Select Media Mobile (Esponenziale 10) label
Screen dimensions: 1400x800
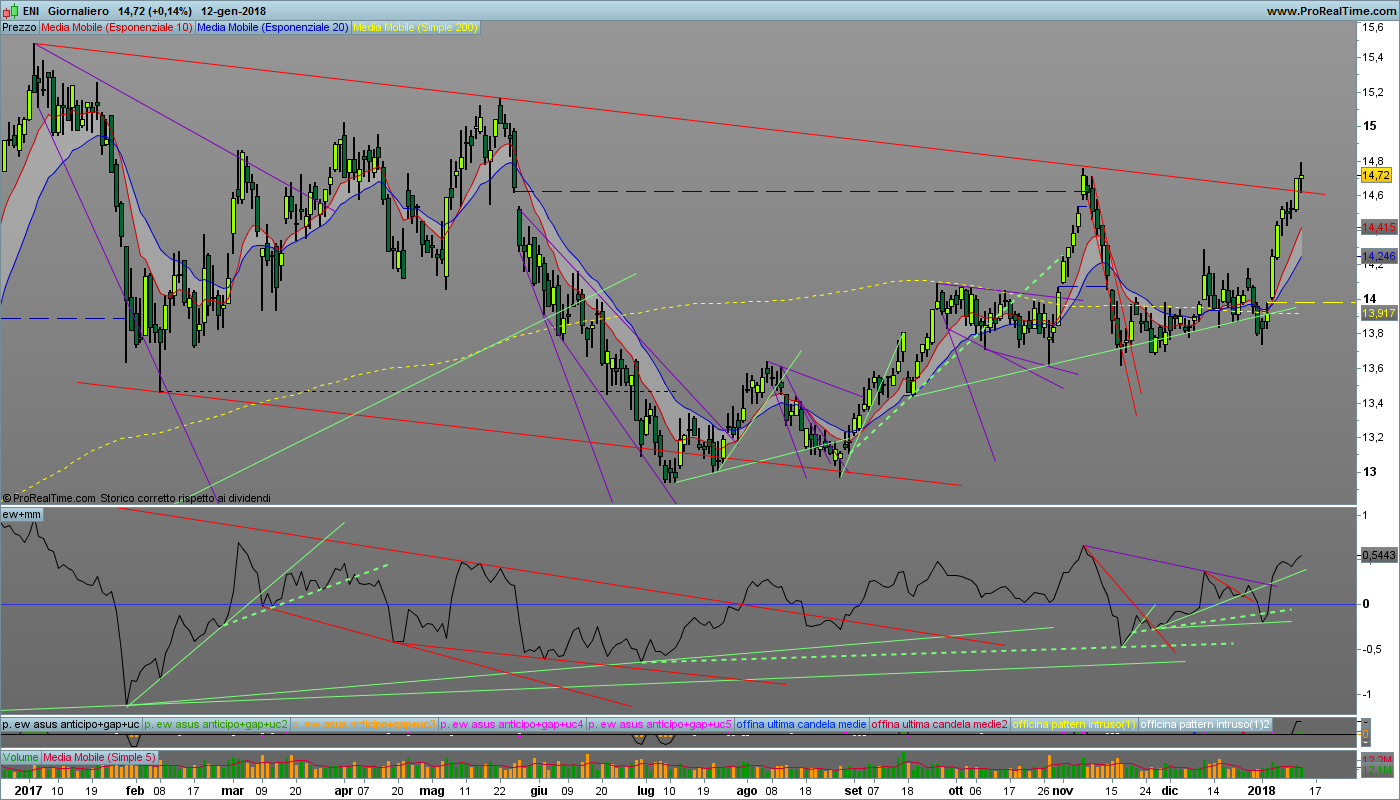[117, 27]
